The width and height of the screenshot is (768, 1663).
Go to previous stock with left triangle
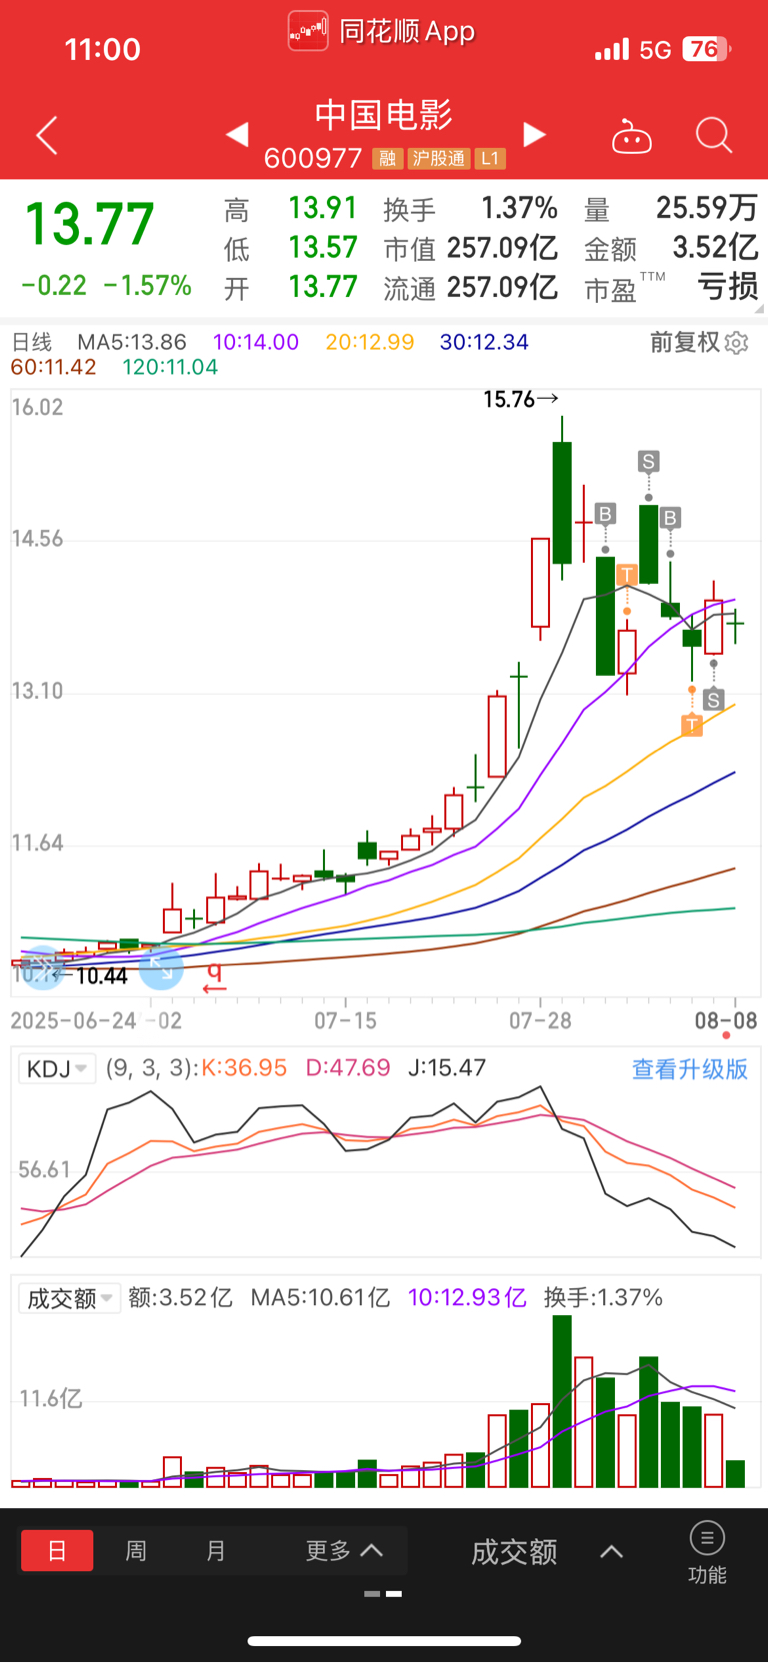(237, 134)
